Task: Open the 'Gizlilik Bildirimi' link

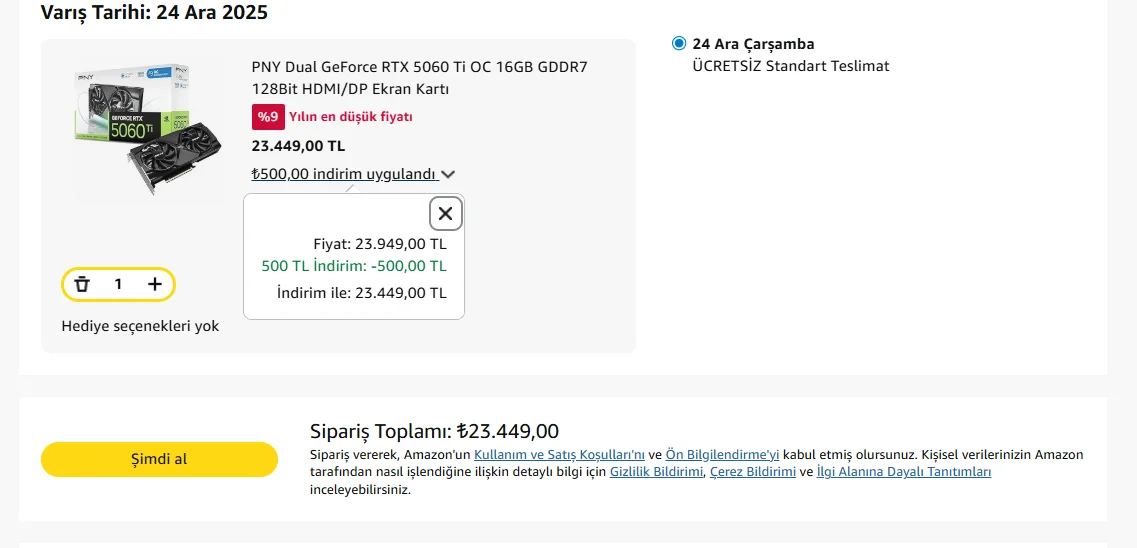Action: point(656,472)
